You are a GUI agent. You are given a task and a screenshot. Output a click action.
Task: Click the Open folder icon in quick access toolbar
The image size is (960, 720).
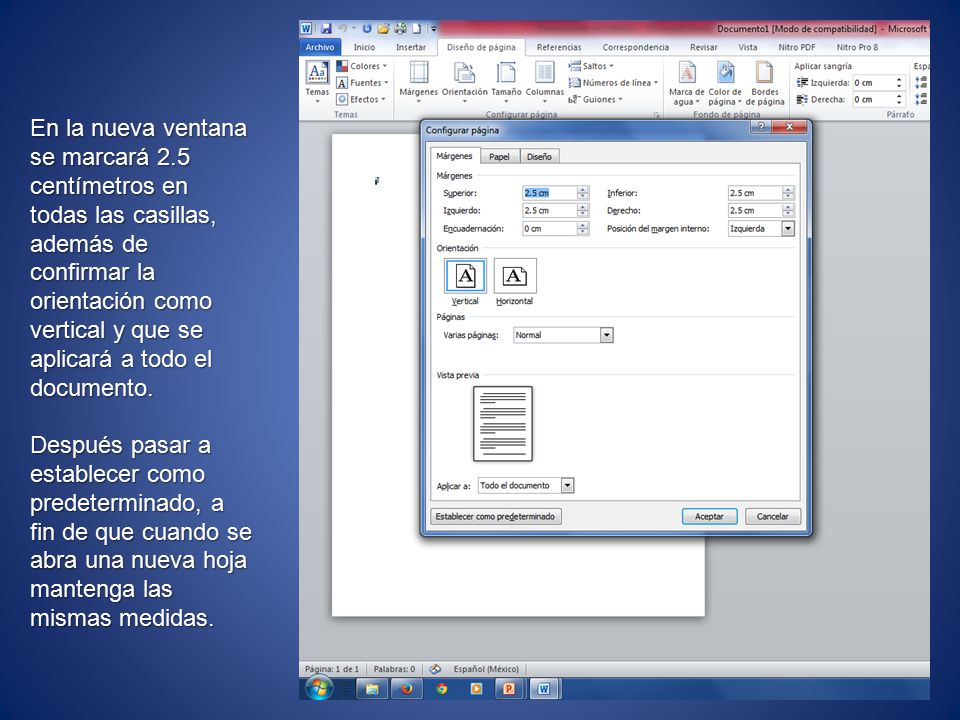383,29
